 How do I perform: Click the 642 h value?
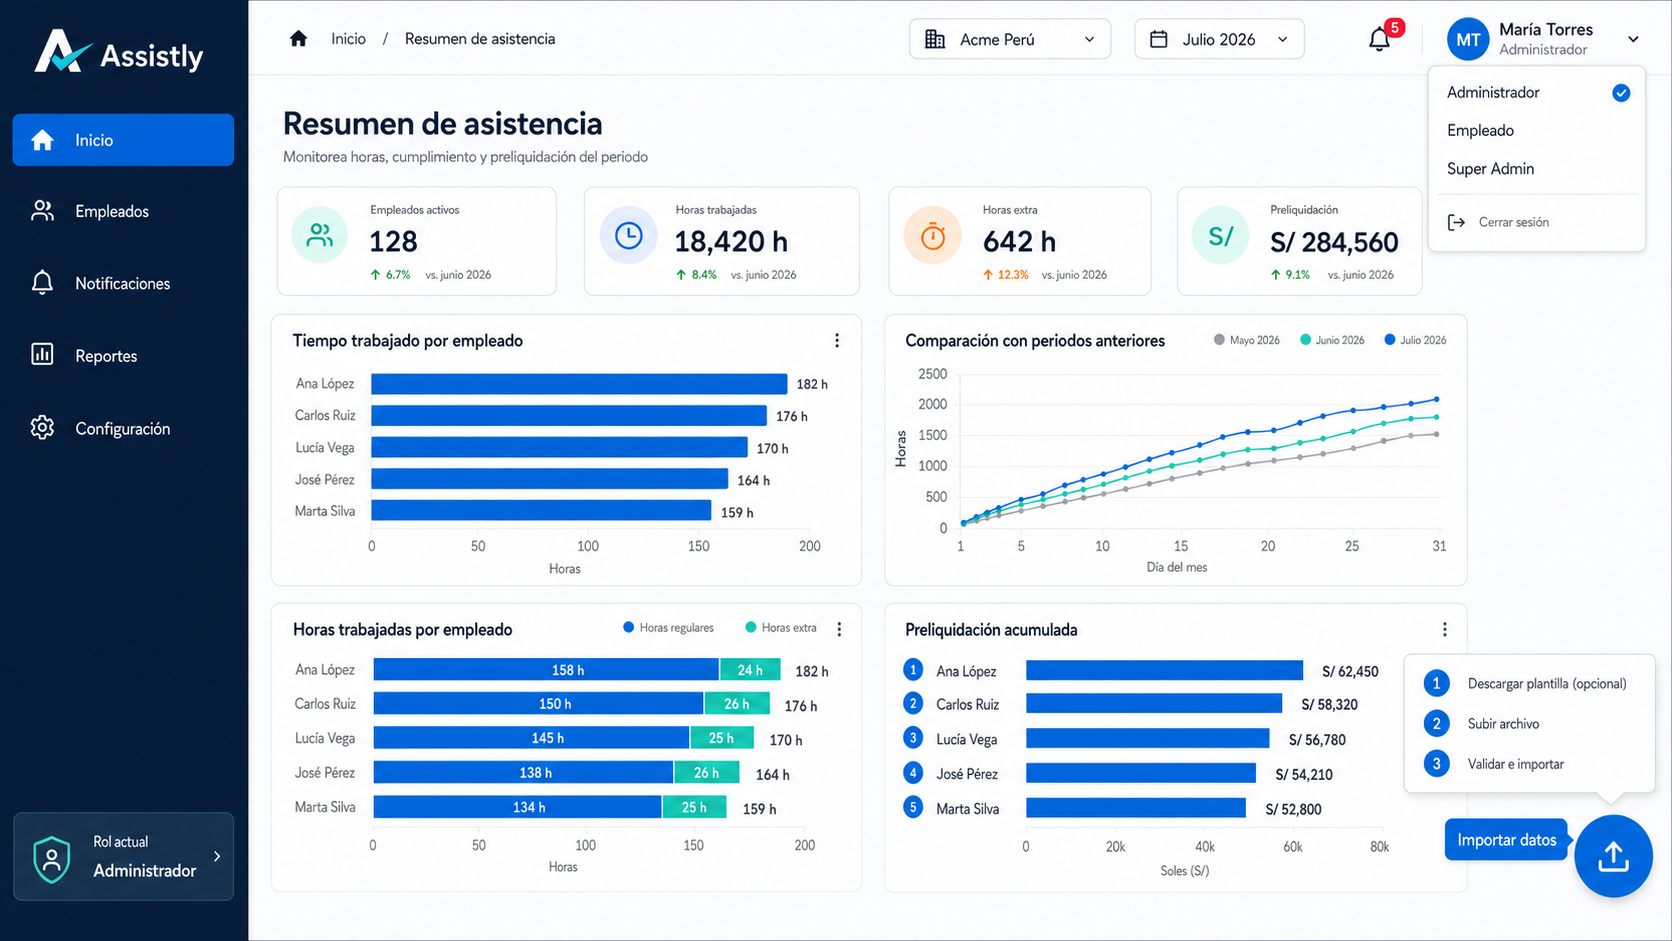pos(1019,242)
